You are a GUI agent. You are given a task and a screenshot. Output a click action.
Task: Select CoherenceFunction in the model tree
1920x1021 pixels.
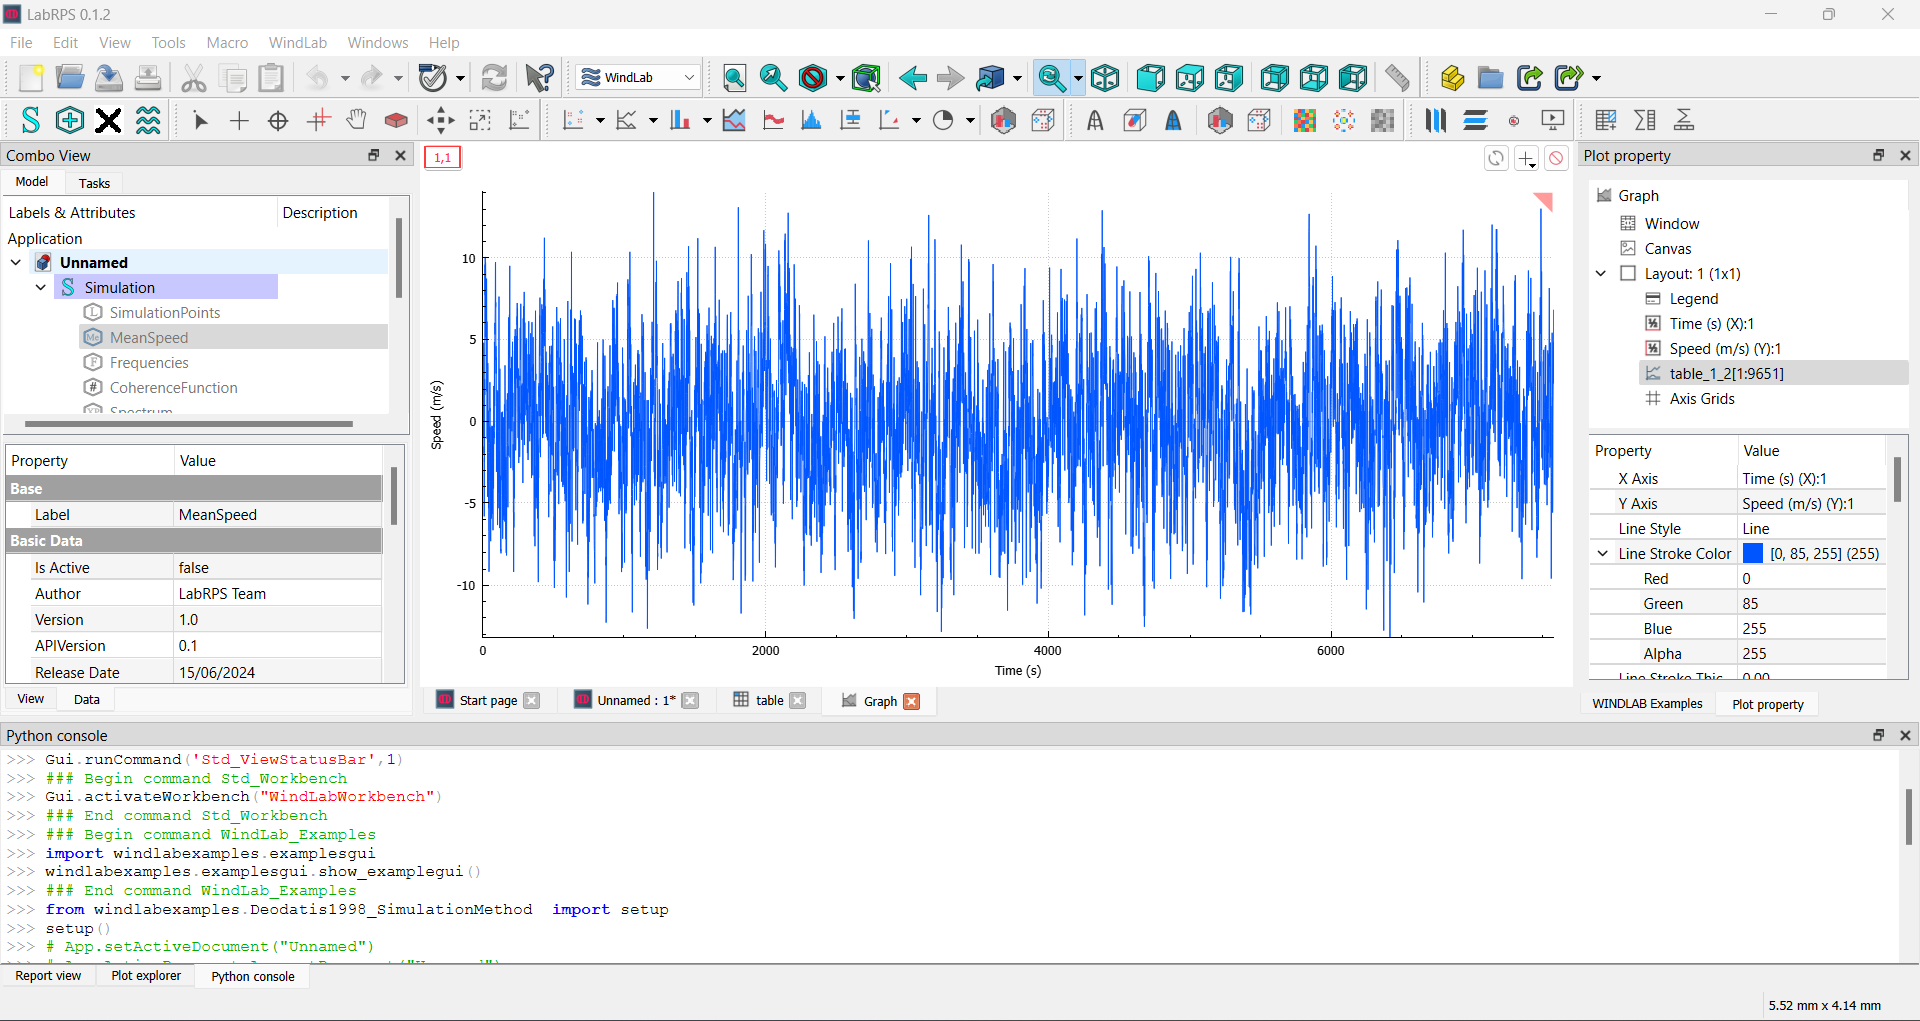pyautogui.click(x=173, y=388)
